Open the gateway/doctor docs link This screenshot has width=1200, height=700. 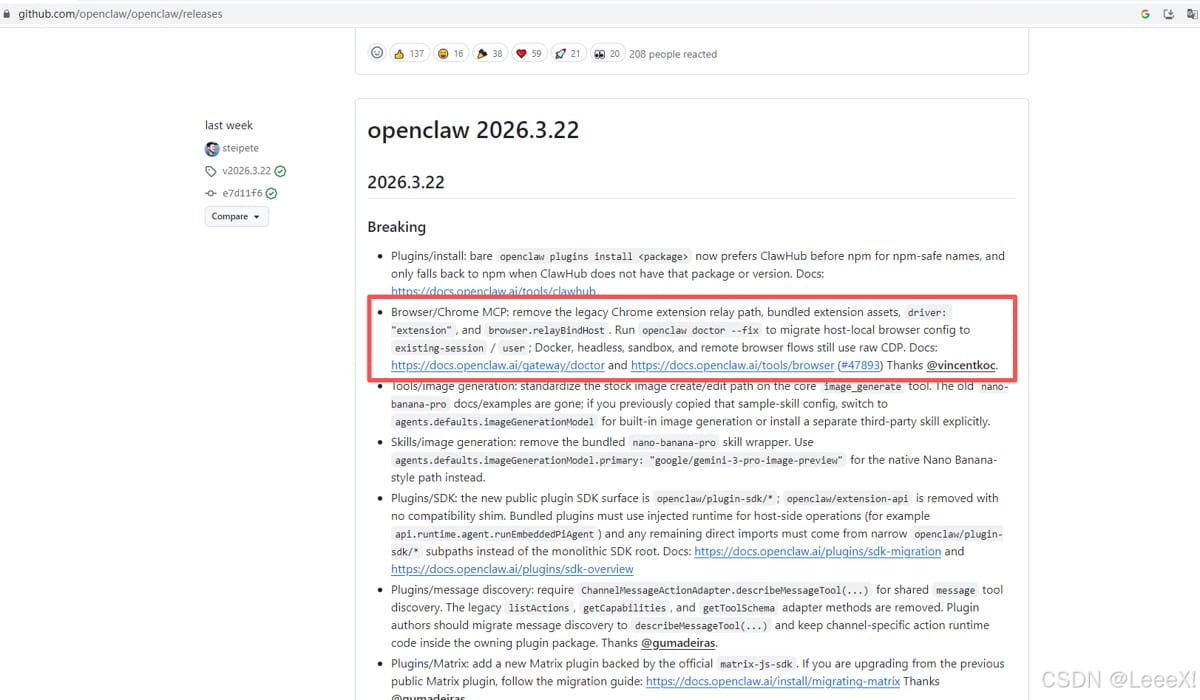coord(498,365)
